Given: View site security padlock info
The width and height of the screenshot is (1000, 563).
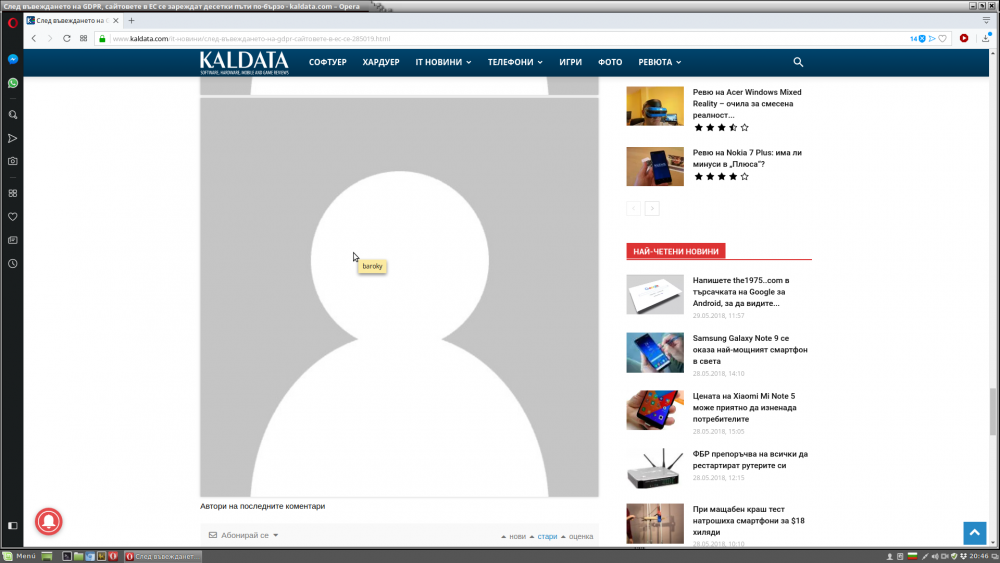Looking at the screenshot, I should click(x=102, y=38).
